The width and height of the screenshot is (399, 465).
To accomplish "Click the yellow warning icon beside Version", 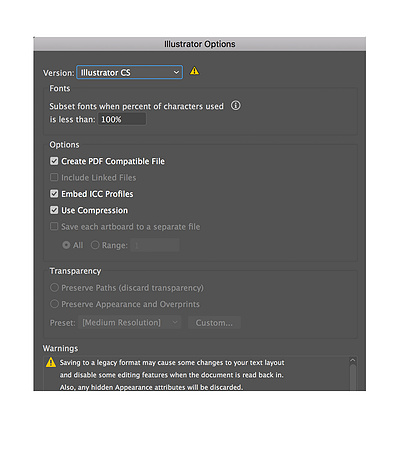I will tap(194, 71).
